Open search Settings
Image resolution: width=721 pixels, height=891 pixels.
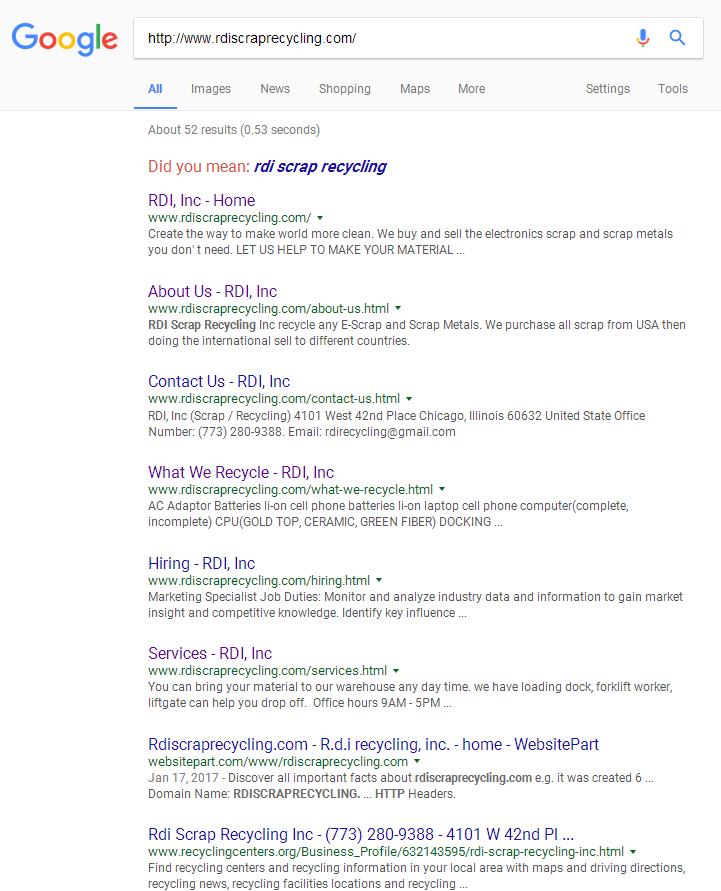(607, 89)
